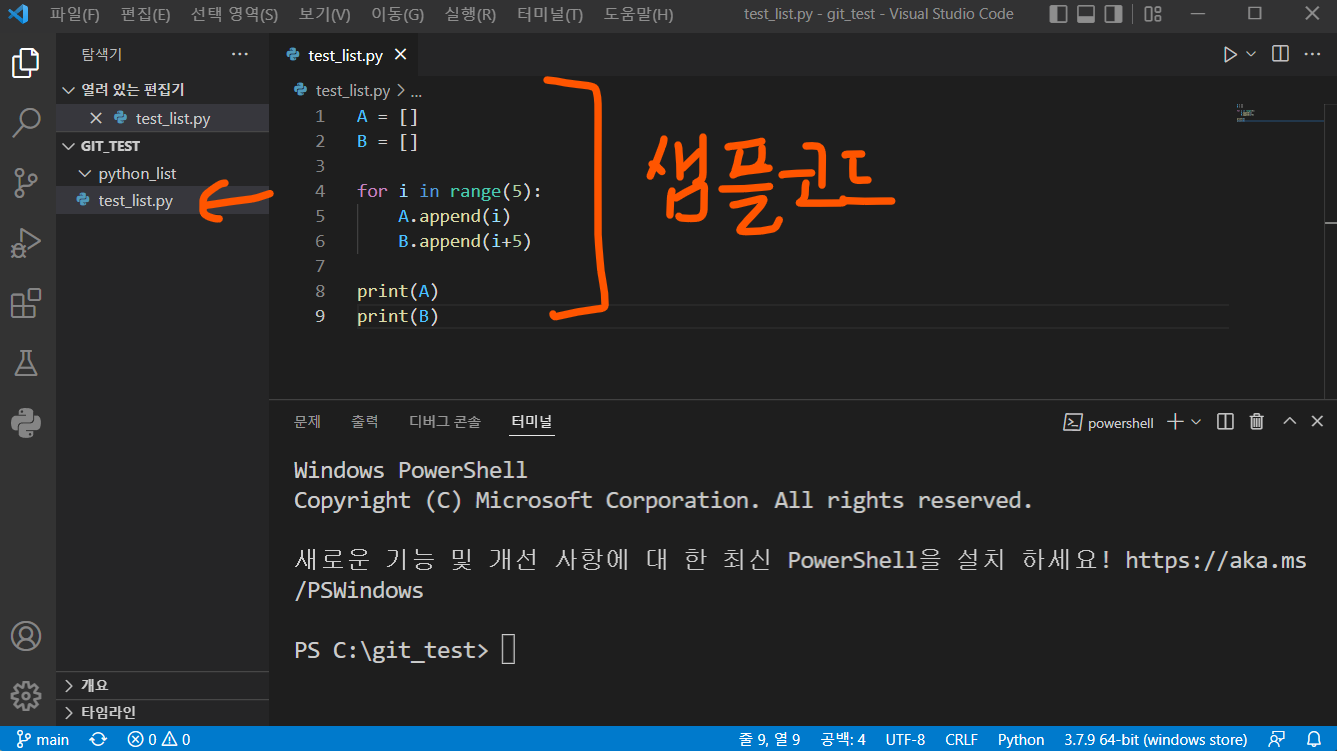1337x751 pixels.
Task: Open the Go menu 이동(G)
Action: (397, 14)
